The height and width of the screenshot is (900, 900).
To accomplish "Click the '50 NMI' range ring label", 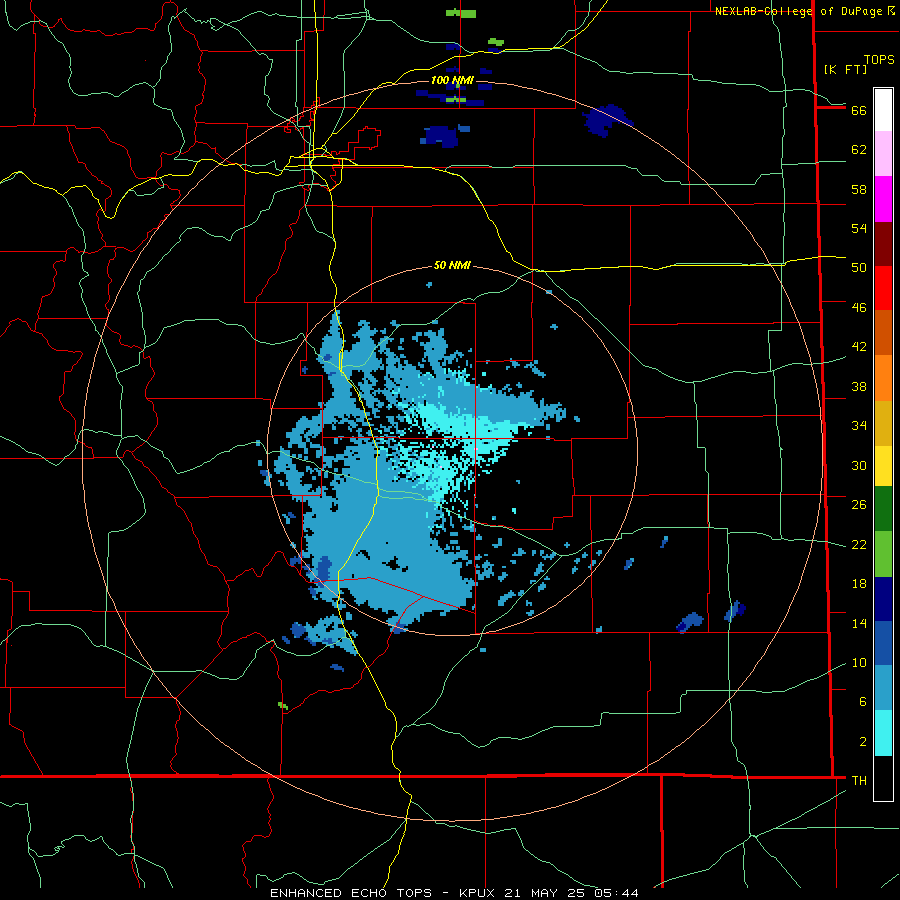I will pos(452,265).
